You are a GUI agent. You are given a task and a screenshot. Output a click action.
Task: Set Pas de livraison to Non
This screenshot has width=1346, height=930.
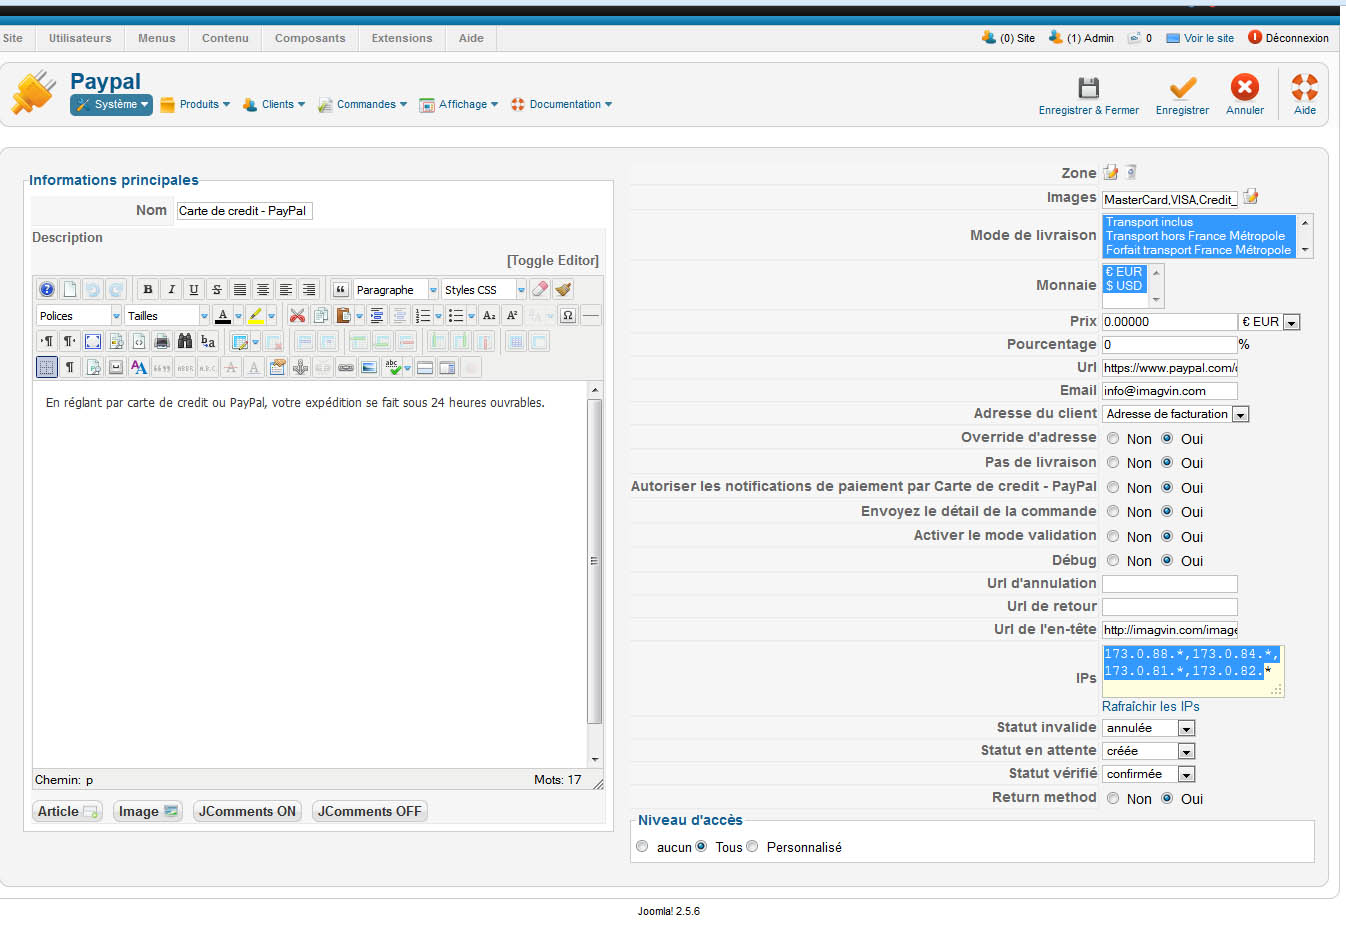coord(1113,462)
